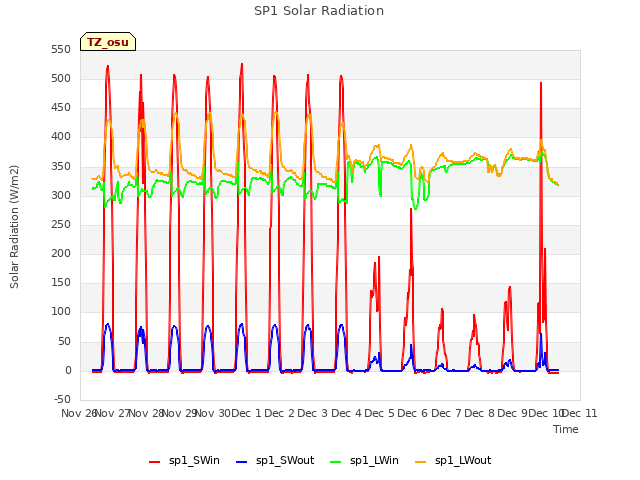Click the 400 y-axis tick label
Image resolution: width=640 pixels, height=480 pixels.
coord(61,137)
